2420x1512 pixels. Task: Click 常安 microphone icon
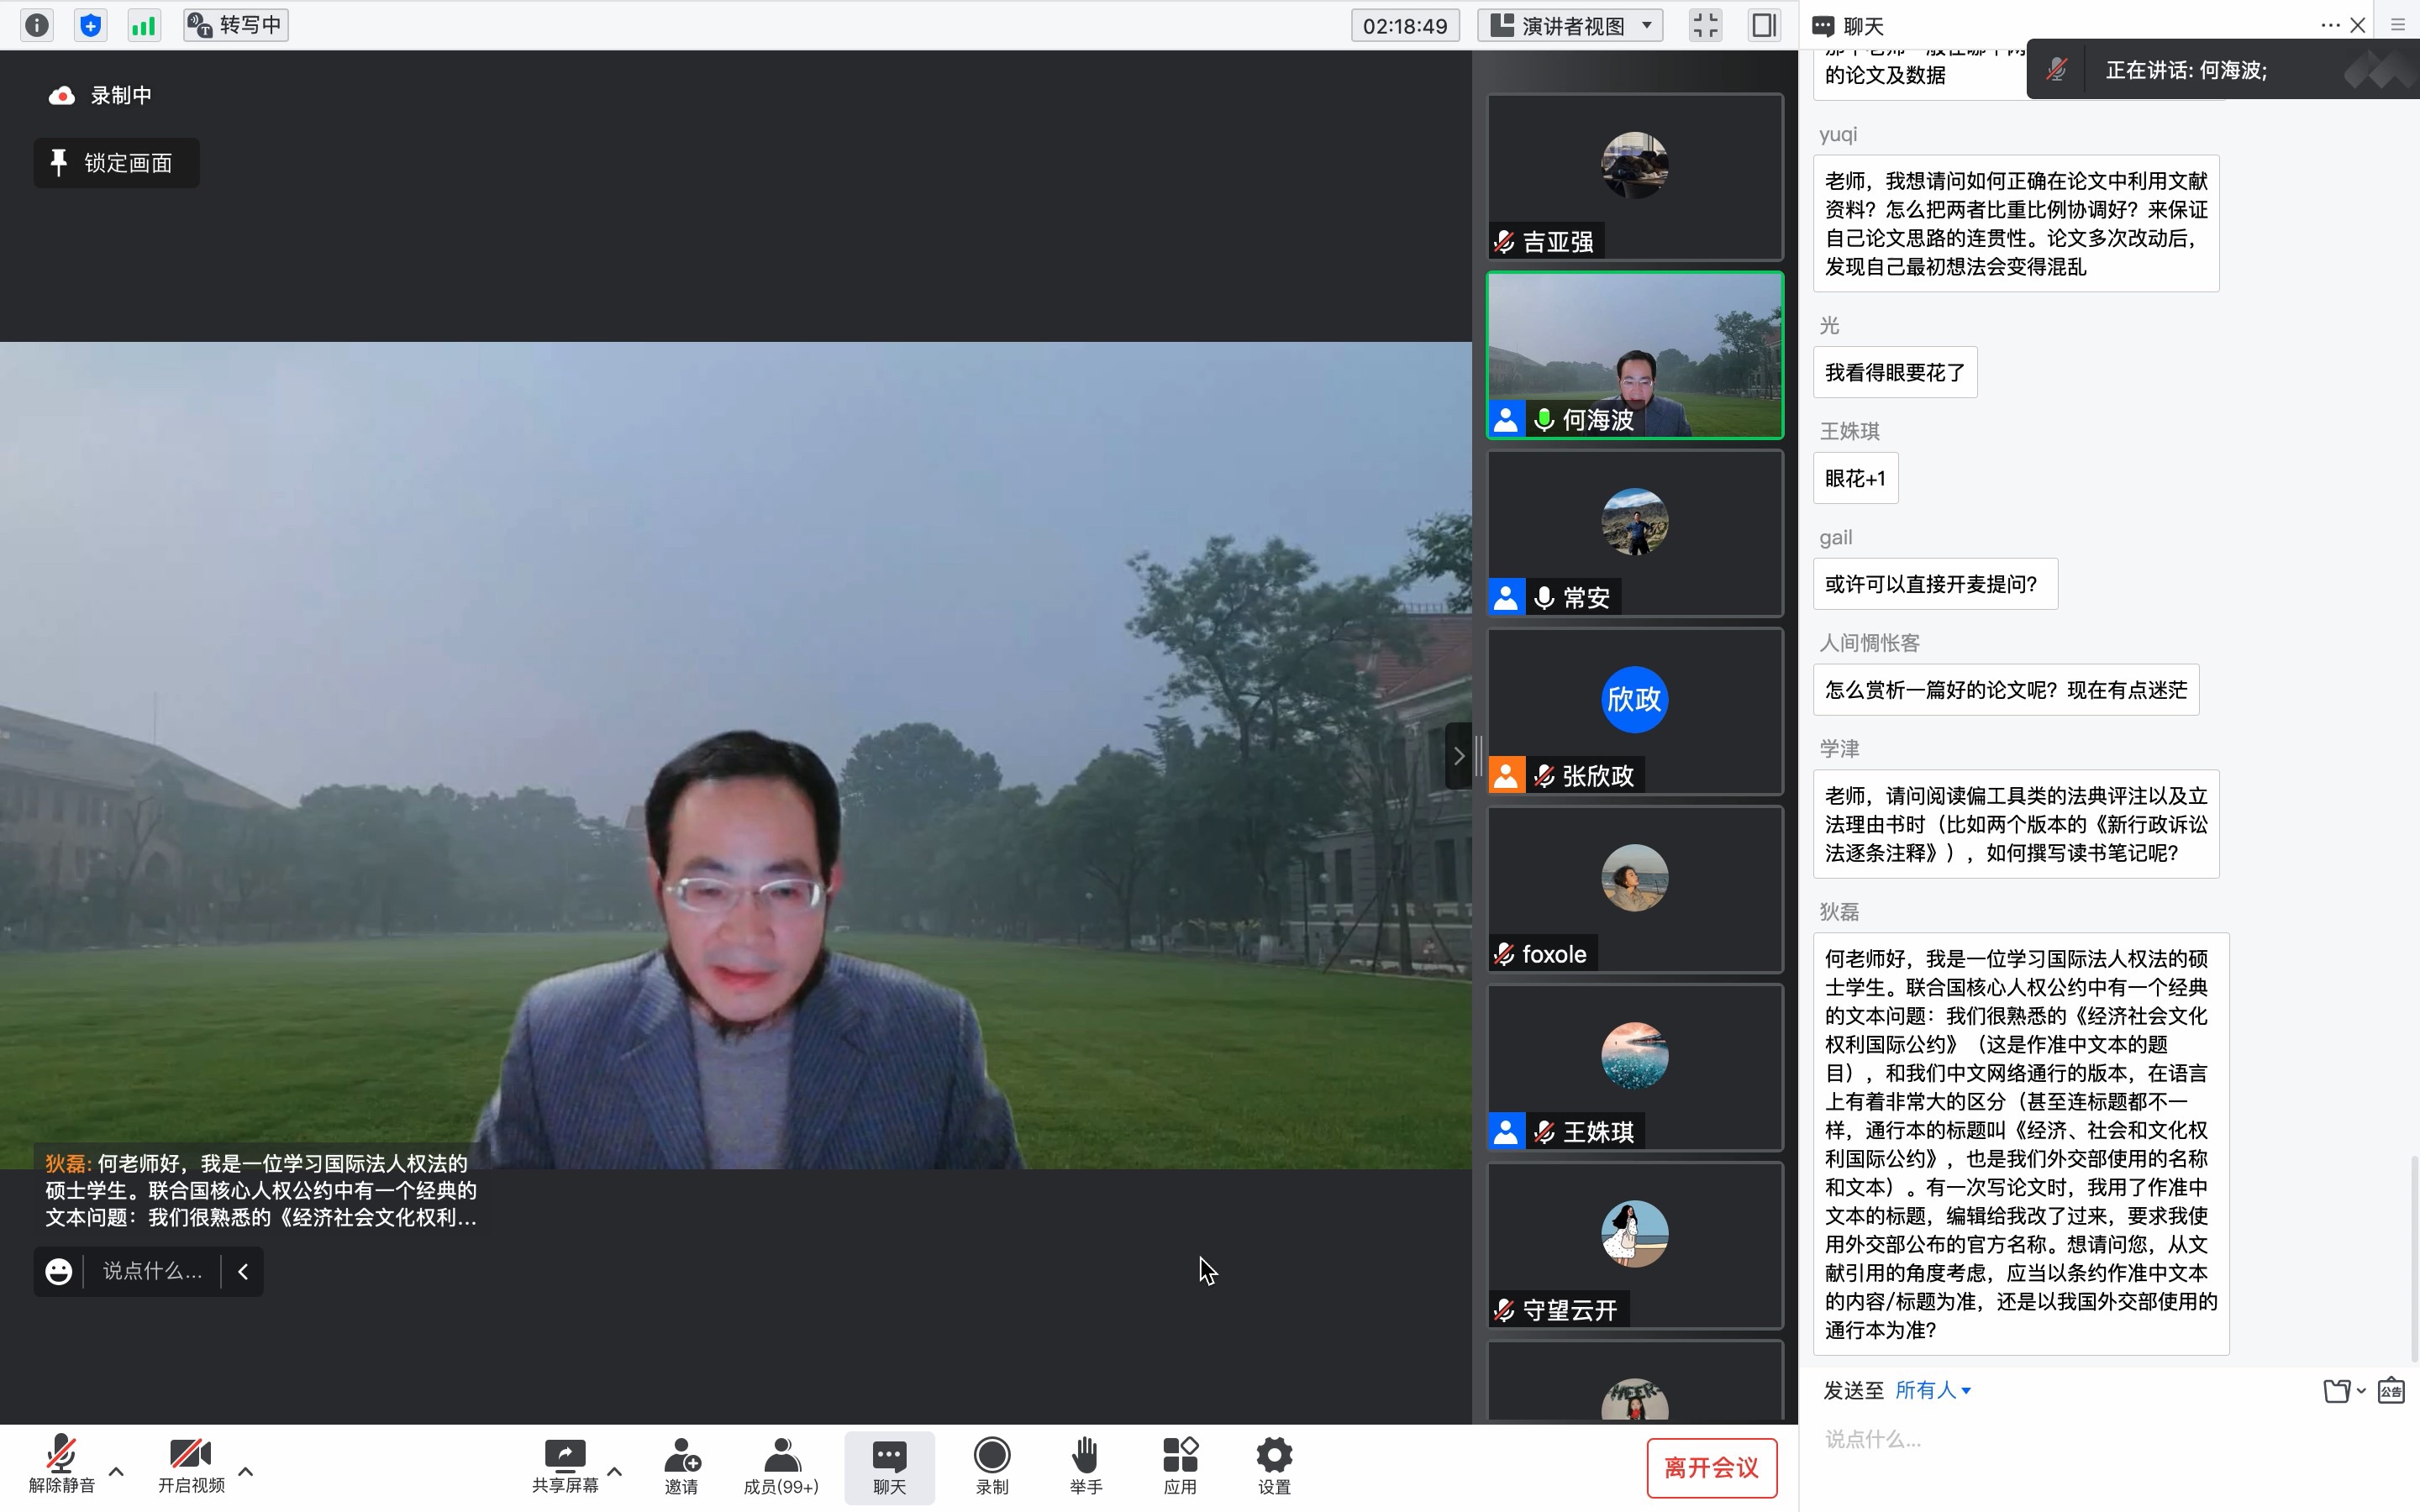[1544, 598]
